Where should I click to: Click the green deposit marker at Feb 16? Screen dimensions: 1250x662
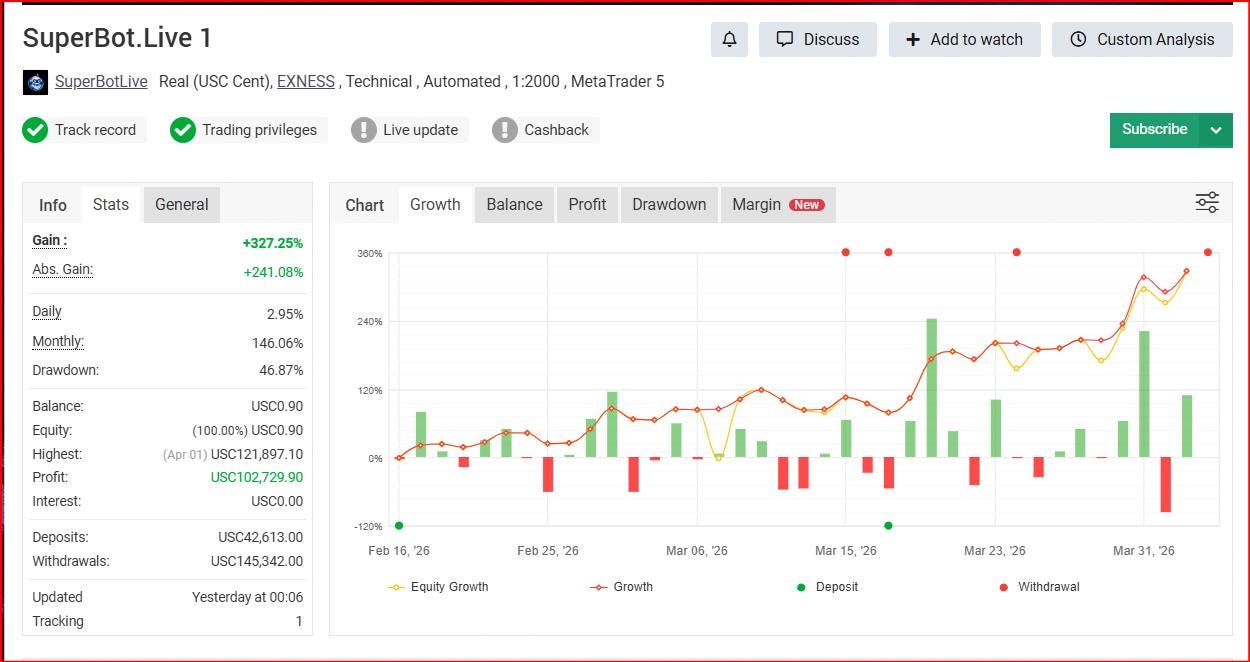[399, 526]
